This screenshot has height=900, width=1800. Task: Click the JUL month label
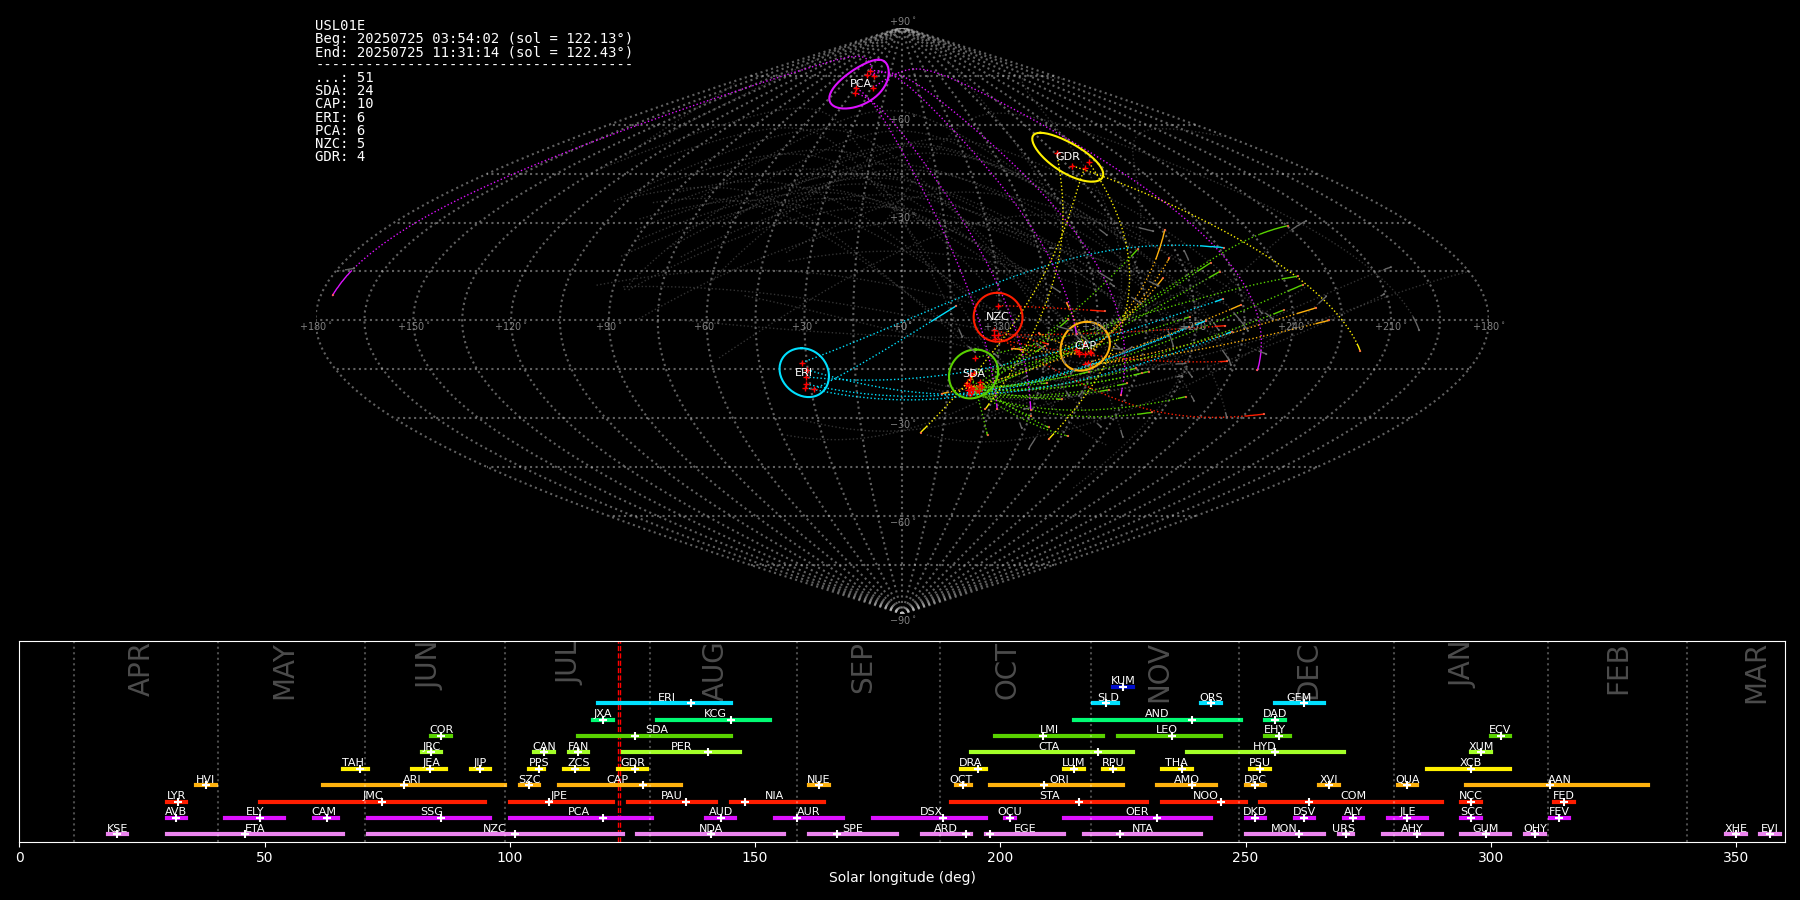[567, 664]
